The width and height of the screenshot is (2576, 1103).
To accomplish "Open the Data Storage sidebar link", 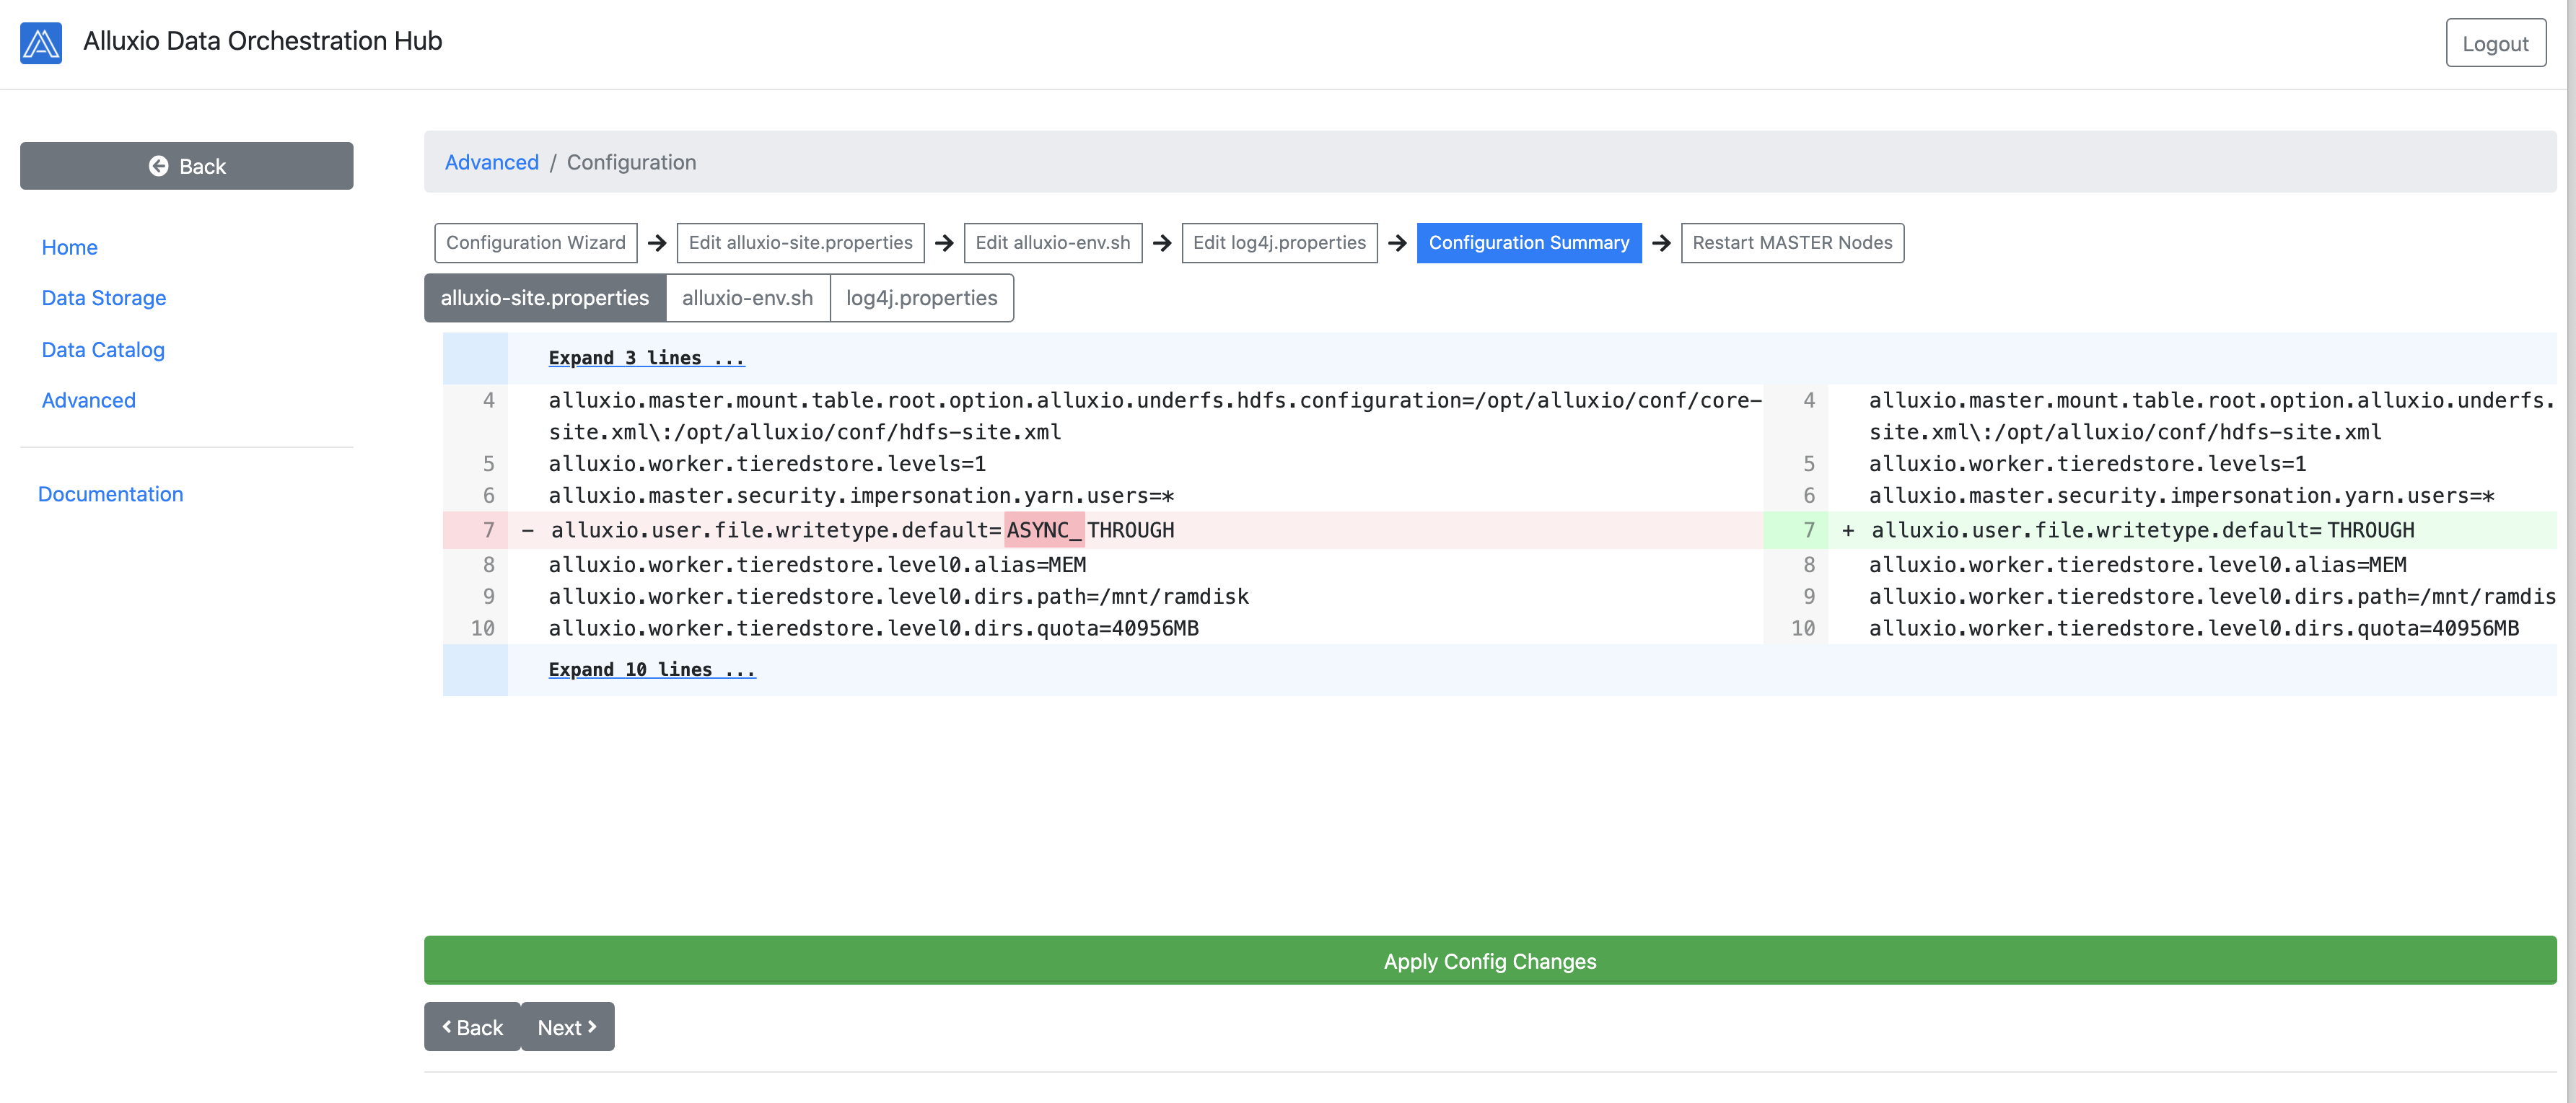I will (x=104, y=298).
